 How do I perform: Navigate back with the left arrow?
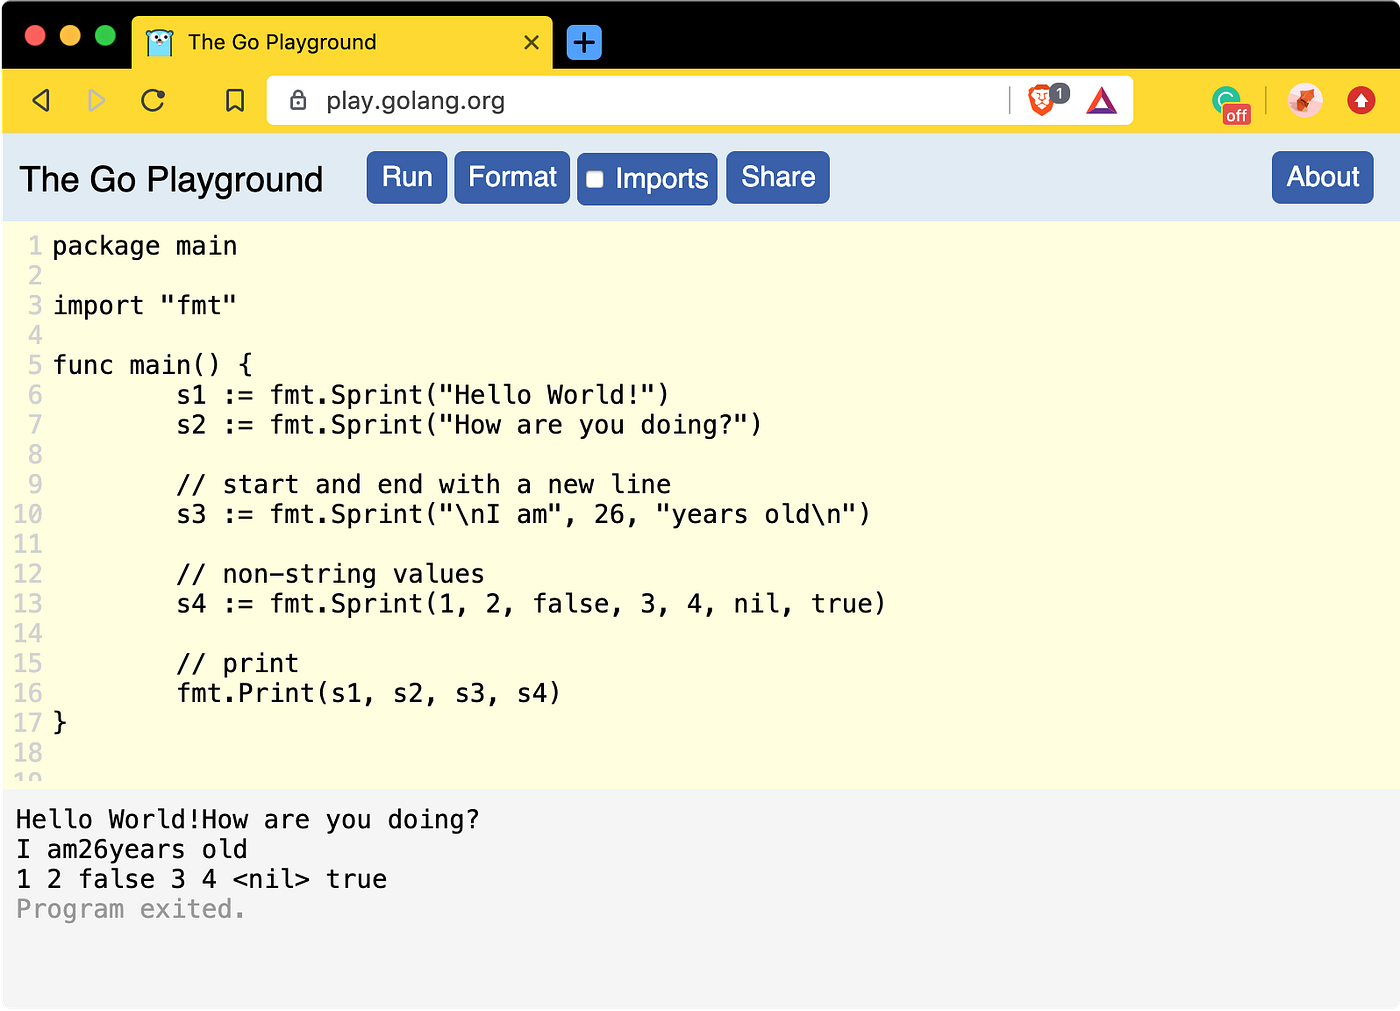41,100
